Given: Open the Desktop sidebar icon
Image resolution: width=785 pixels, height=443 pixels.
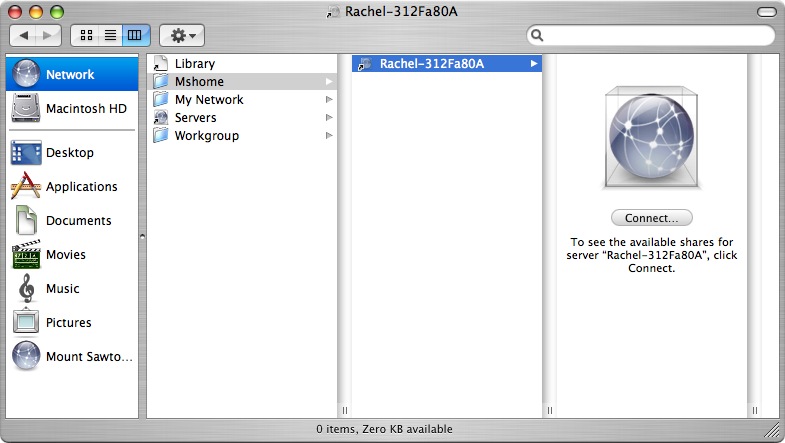Looking at the screenshot, I should (x=26, y=153).
